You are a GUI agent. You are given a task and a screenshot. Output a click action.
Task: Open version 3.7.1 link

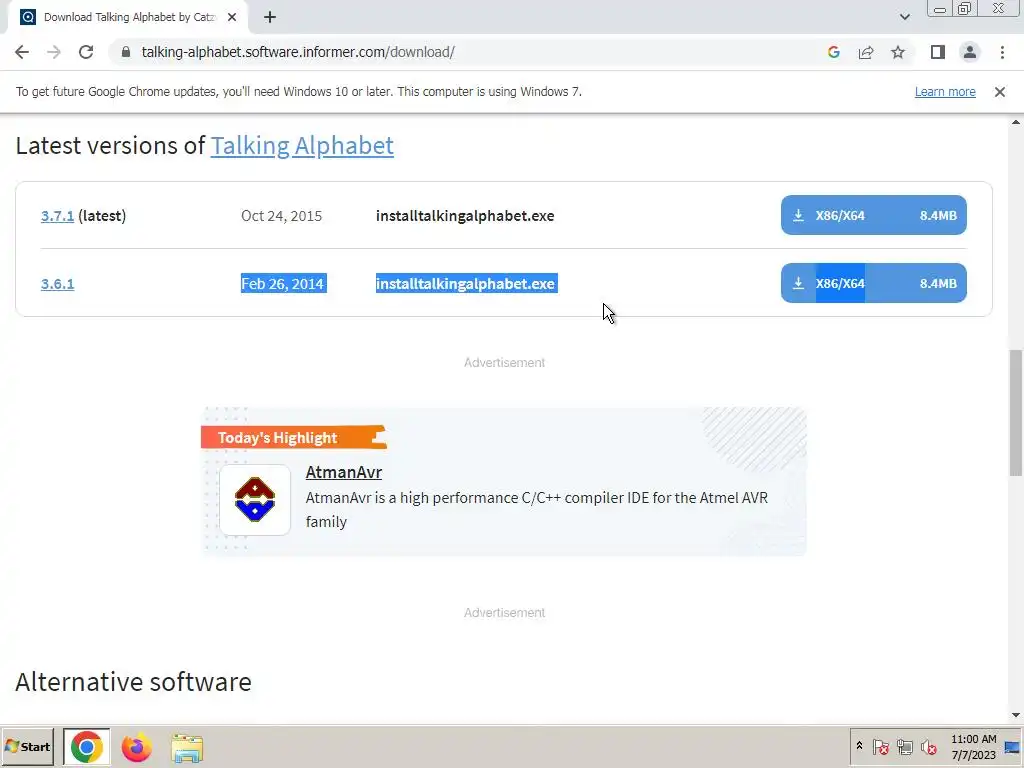tap(57, 216)
